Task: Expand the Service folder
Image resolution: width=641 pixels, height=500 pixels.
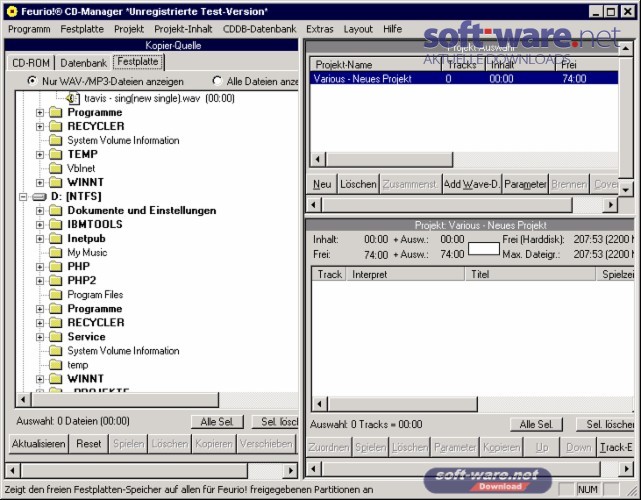Action: [40, 337]
